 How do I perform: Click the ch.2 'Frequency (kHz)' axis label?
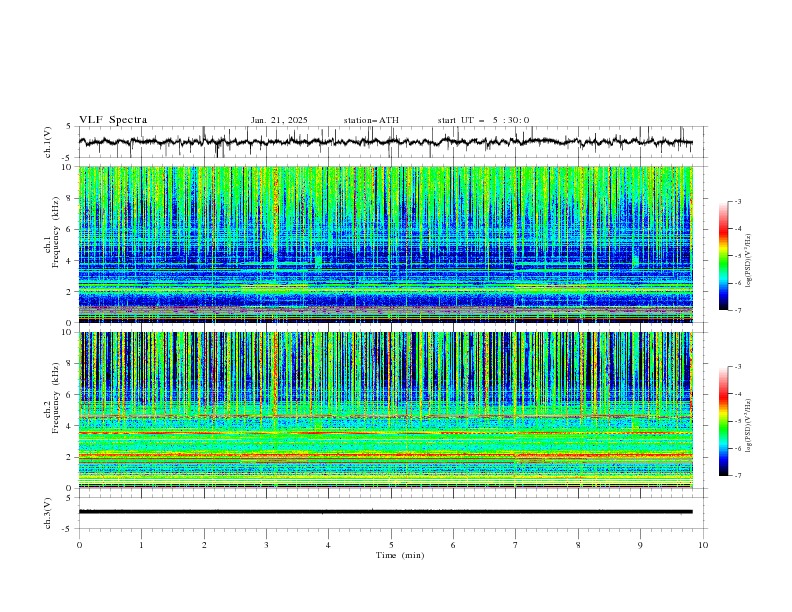point(55,398)
